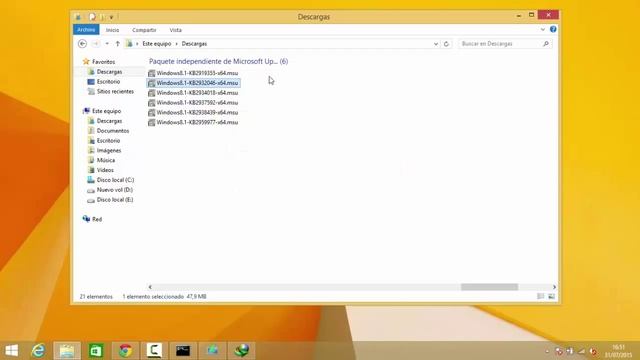Open the recent locations dropdown arrow
Screen dimensions: 640x360
(107, 44)
